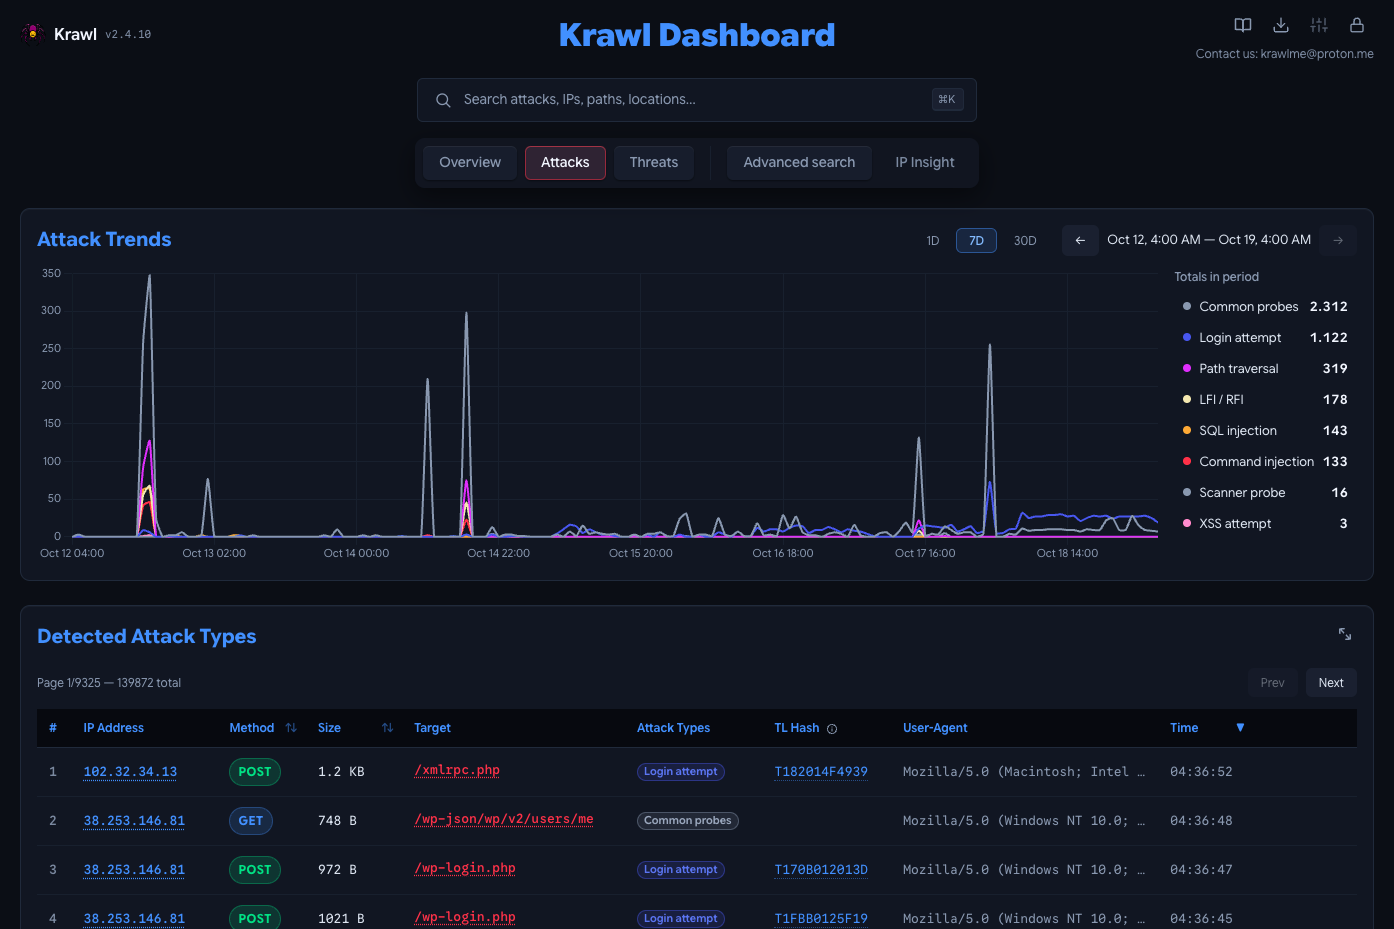The image size is (1394, 929).
Task: Open the /xmlrpc.php target link
Action: point(457,770)
